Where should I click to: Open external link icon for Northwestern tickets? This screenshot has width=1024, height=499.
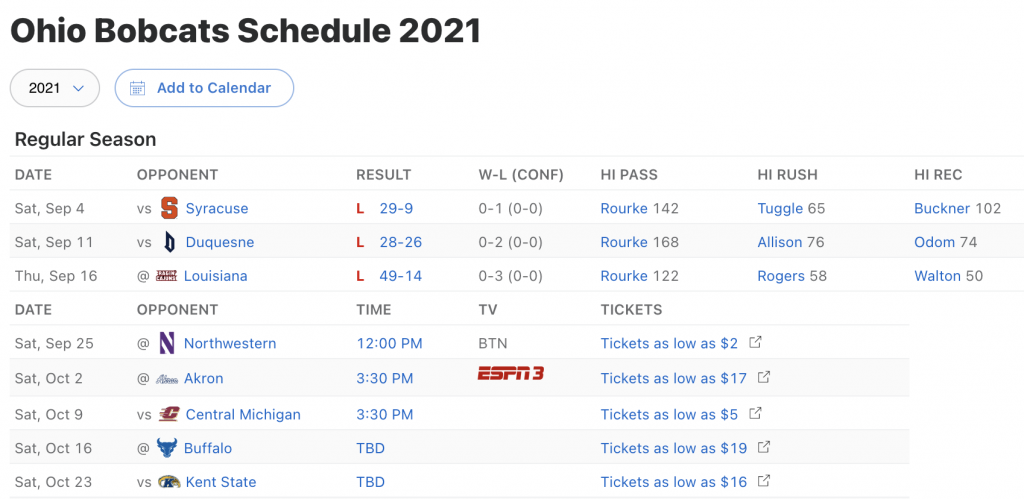point(755,342)
